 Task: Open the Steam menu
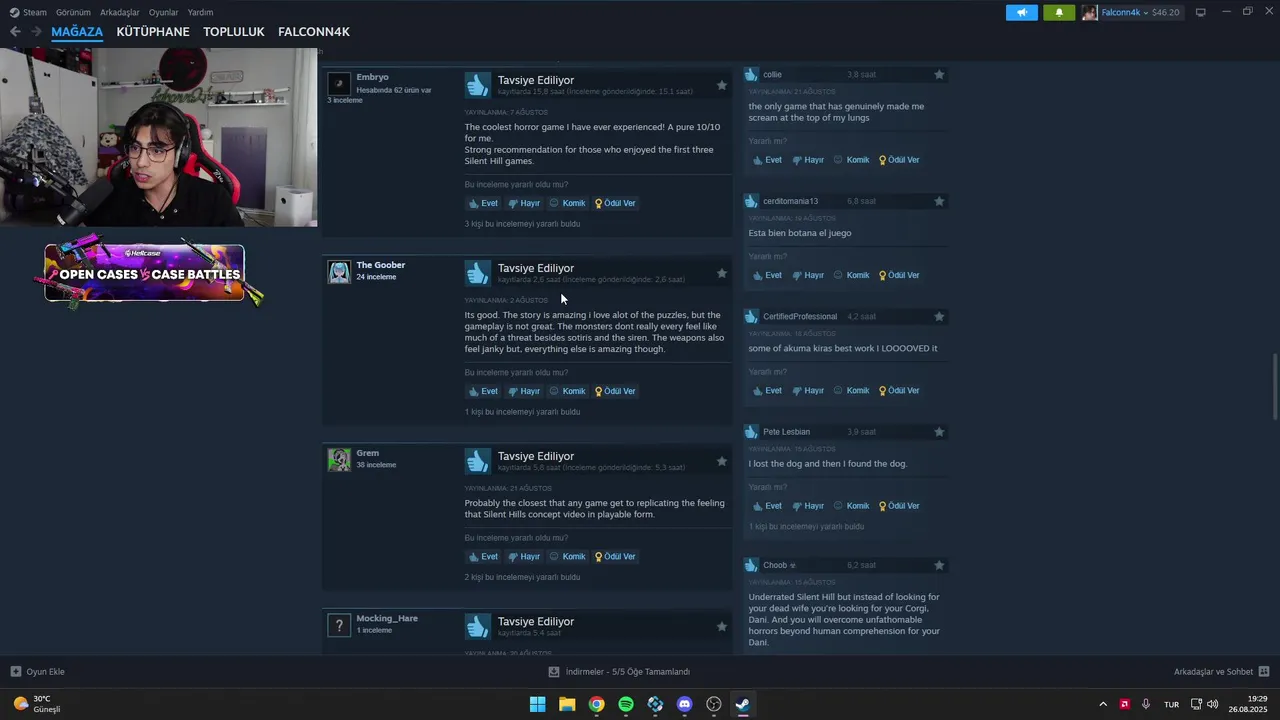pyautogui.click(x=28, y=12)
